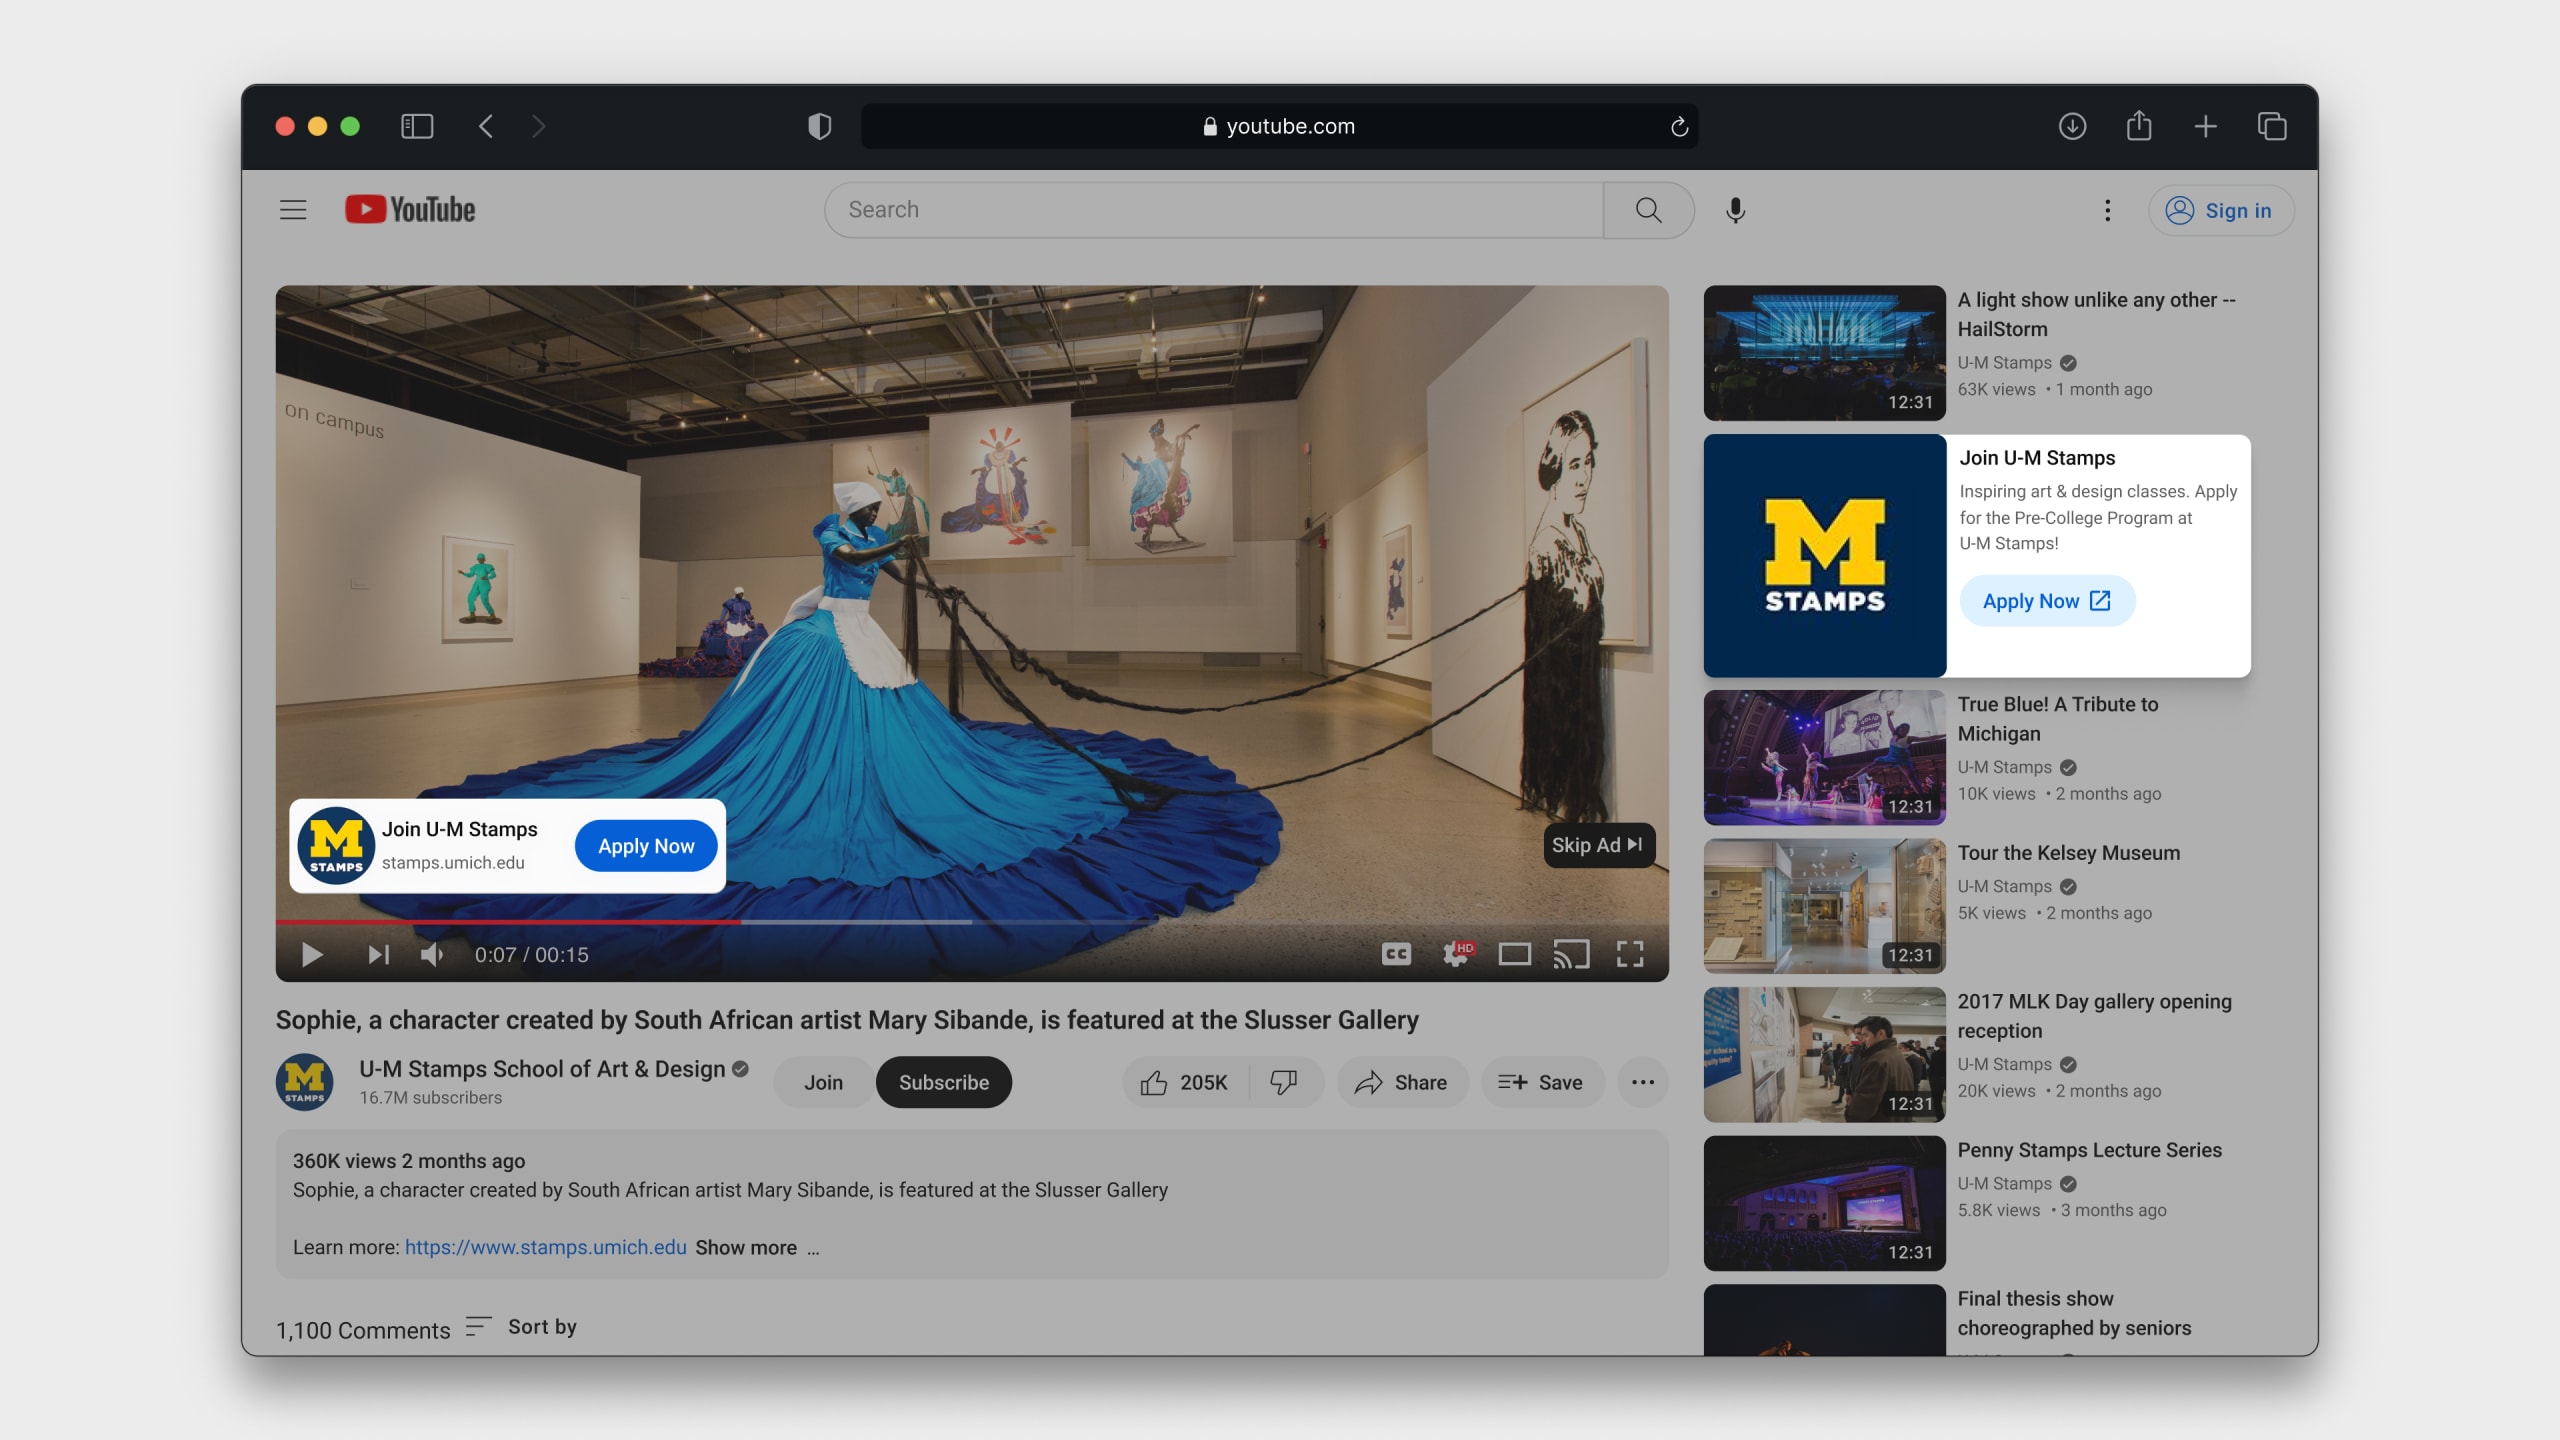Open the stamps.umich.edu description link
This screenshot has height=1440, width=2560.
point(545,1247)
